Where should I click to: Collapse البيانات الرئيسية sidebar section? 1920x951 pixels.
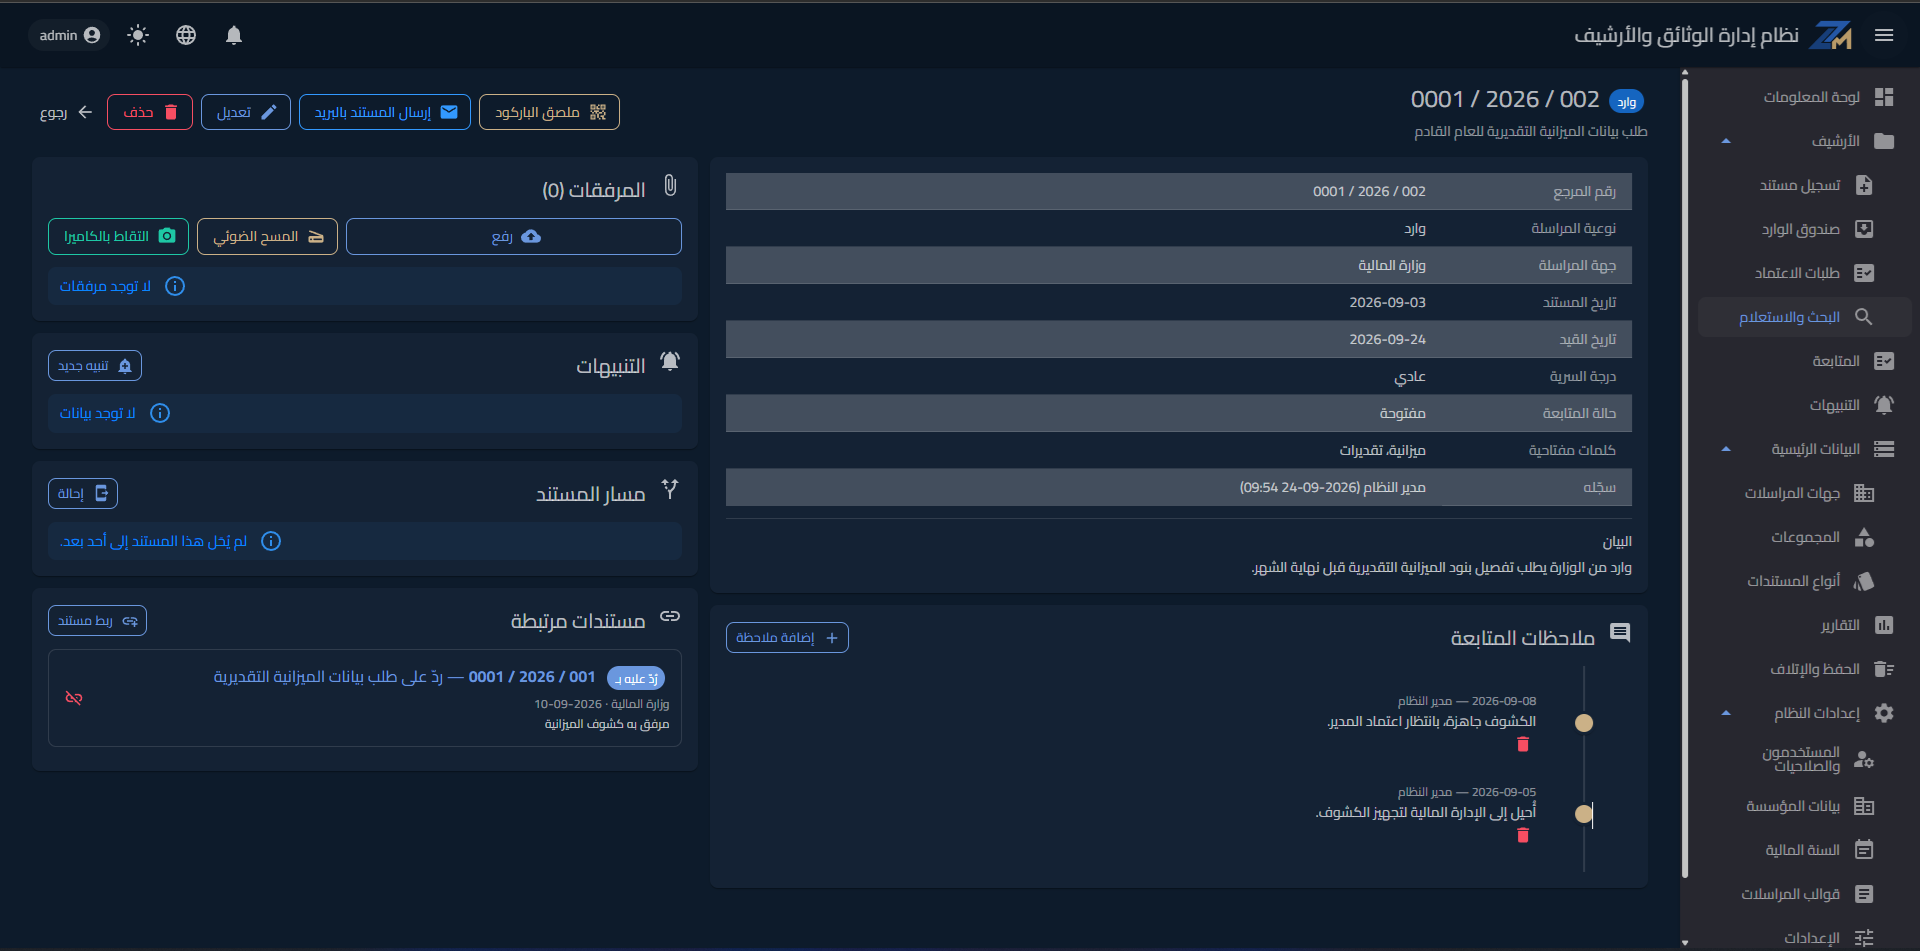point(1805,449)
